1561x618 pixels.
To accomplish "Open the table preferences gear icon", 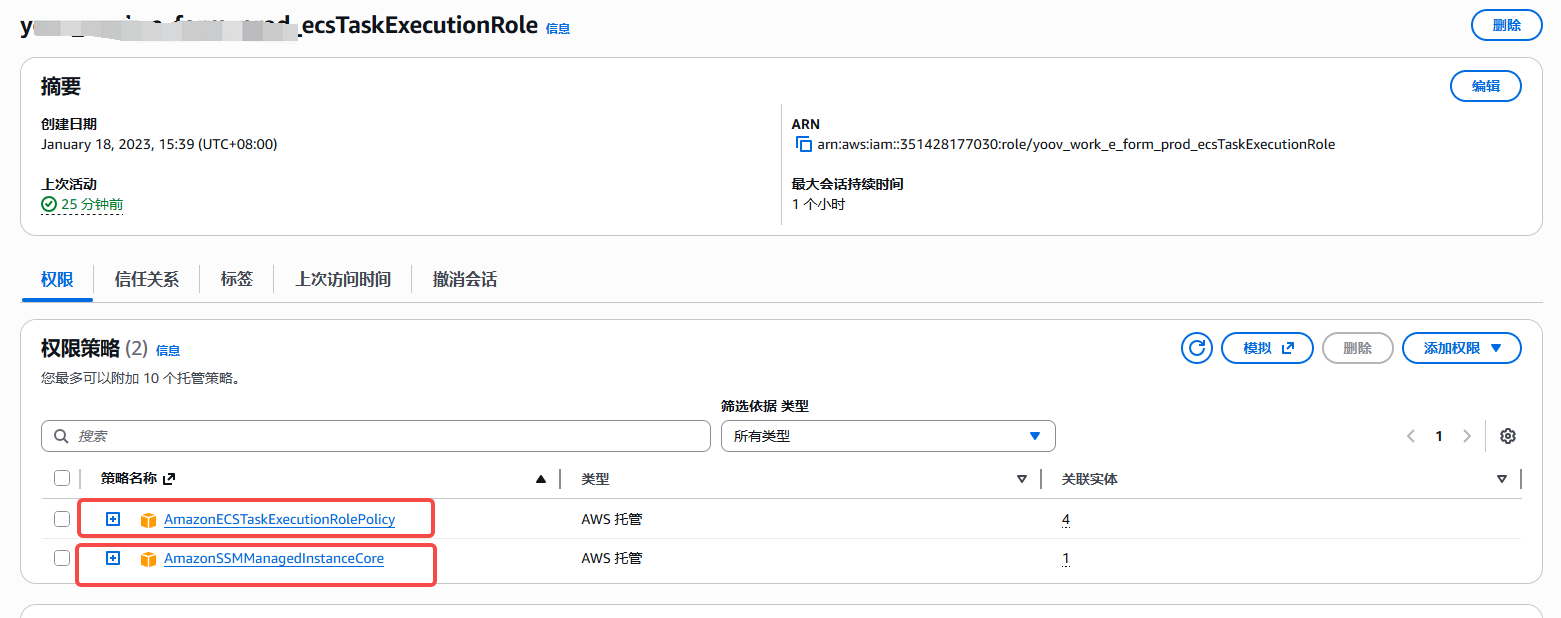I will (1508, 436).
